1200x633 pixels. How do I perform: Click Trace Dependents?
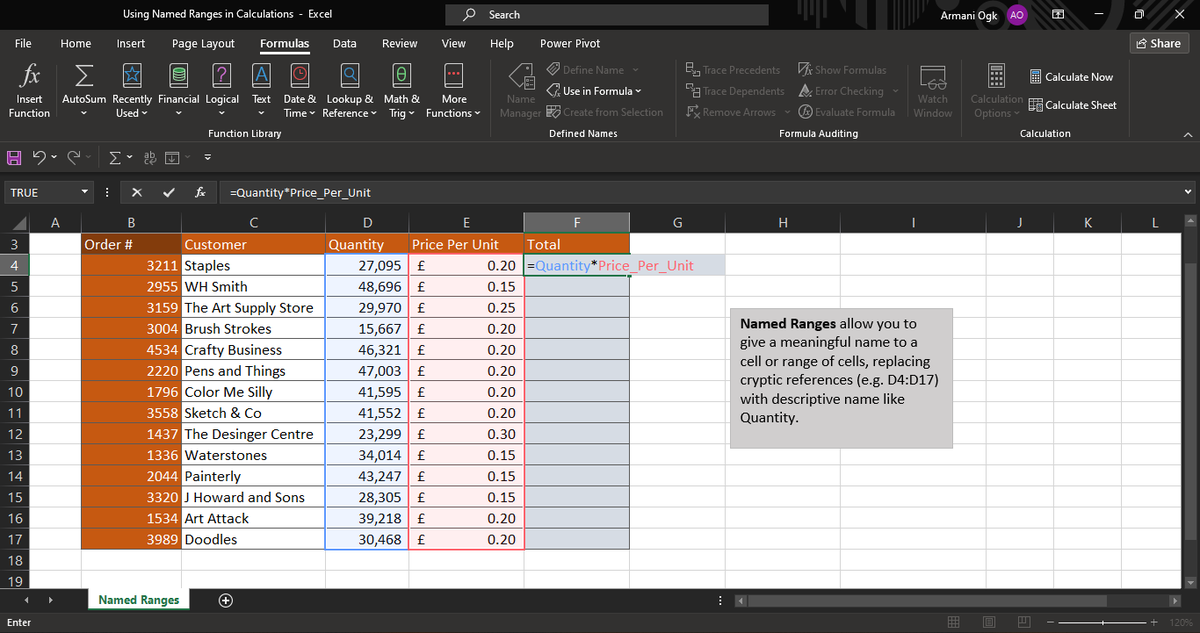[x=735, y=91]
